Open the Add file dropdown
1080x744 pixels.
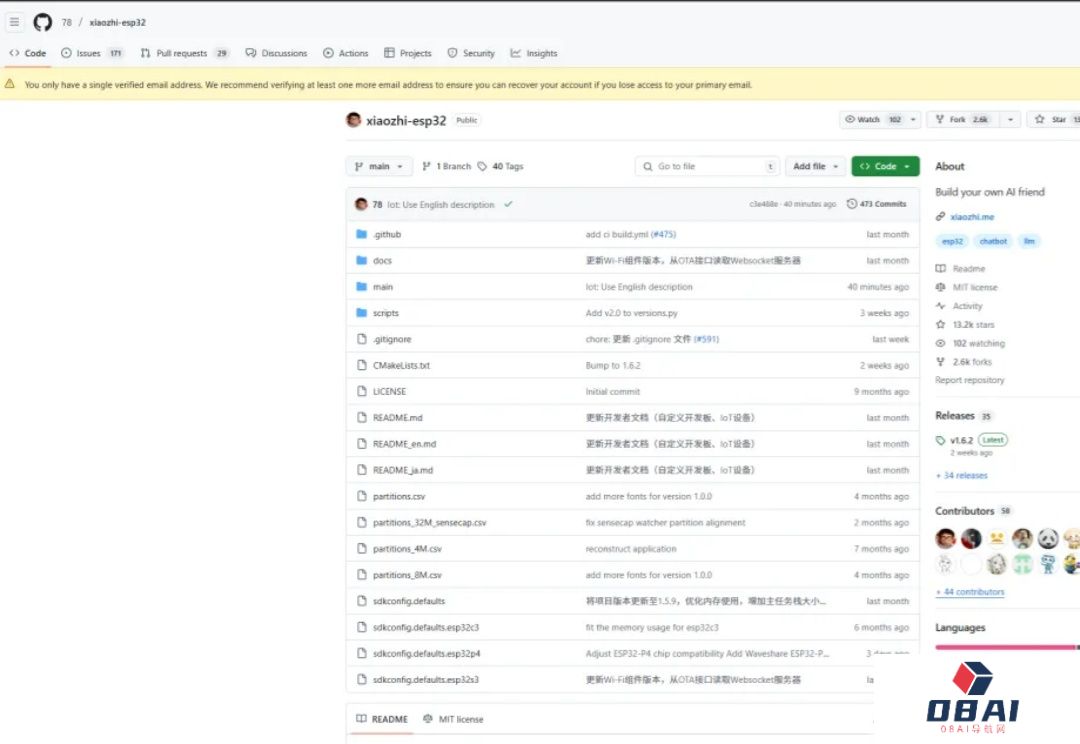pyautogui.click(x=816, y=166)
